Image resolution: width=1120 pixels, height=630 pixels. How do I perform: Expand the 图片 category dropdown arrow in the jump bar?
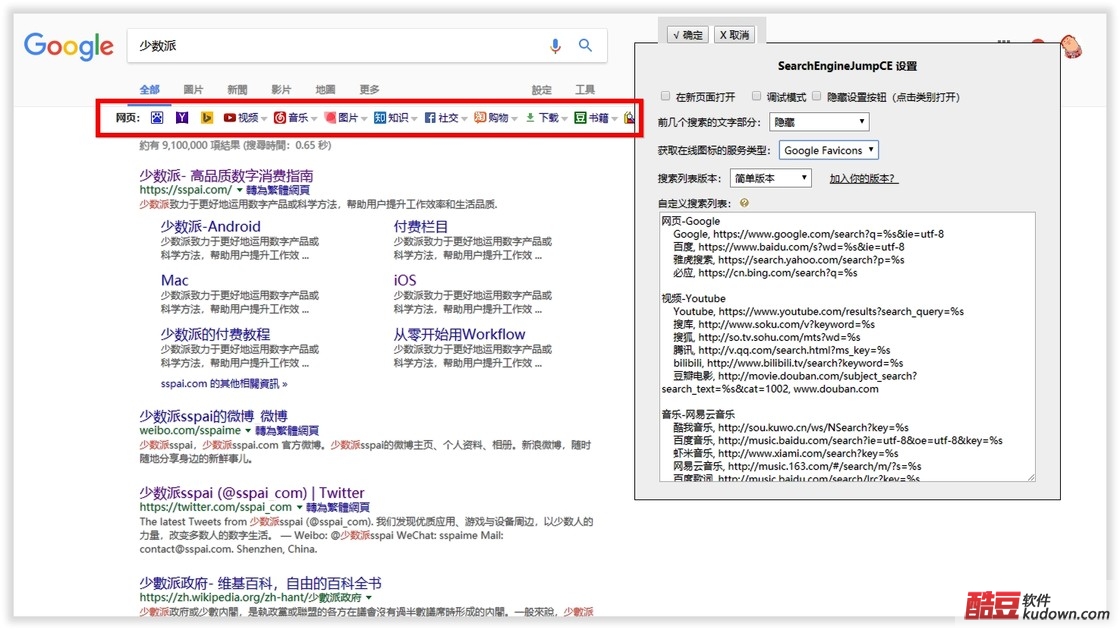364,119
